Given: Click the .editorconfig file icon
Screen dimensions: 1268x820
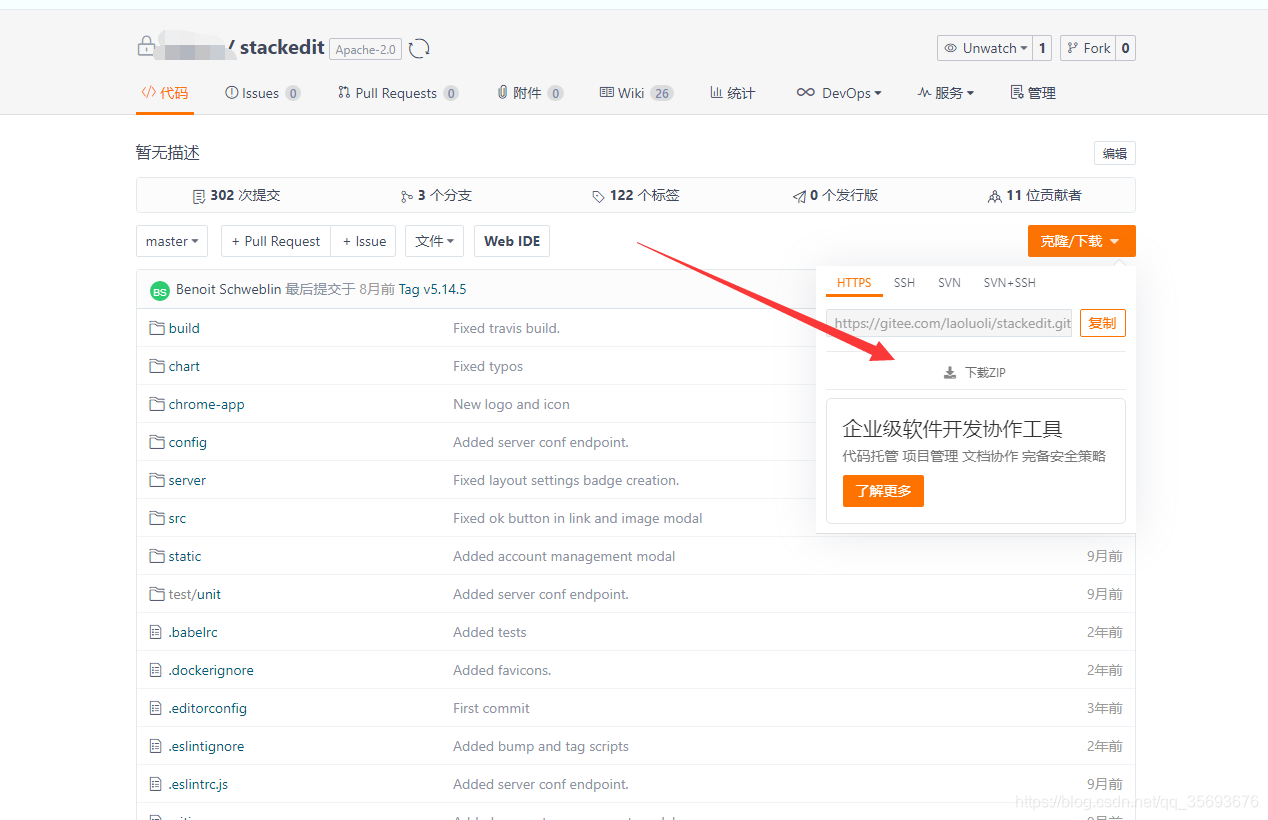Looking at the screenshot, I should tap(155, 708).
